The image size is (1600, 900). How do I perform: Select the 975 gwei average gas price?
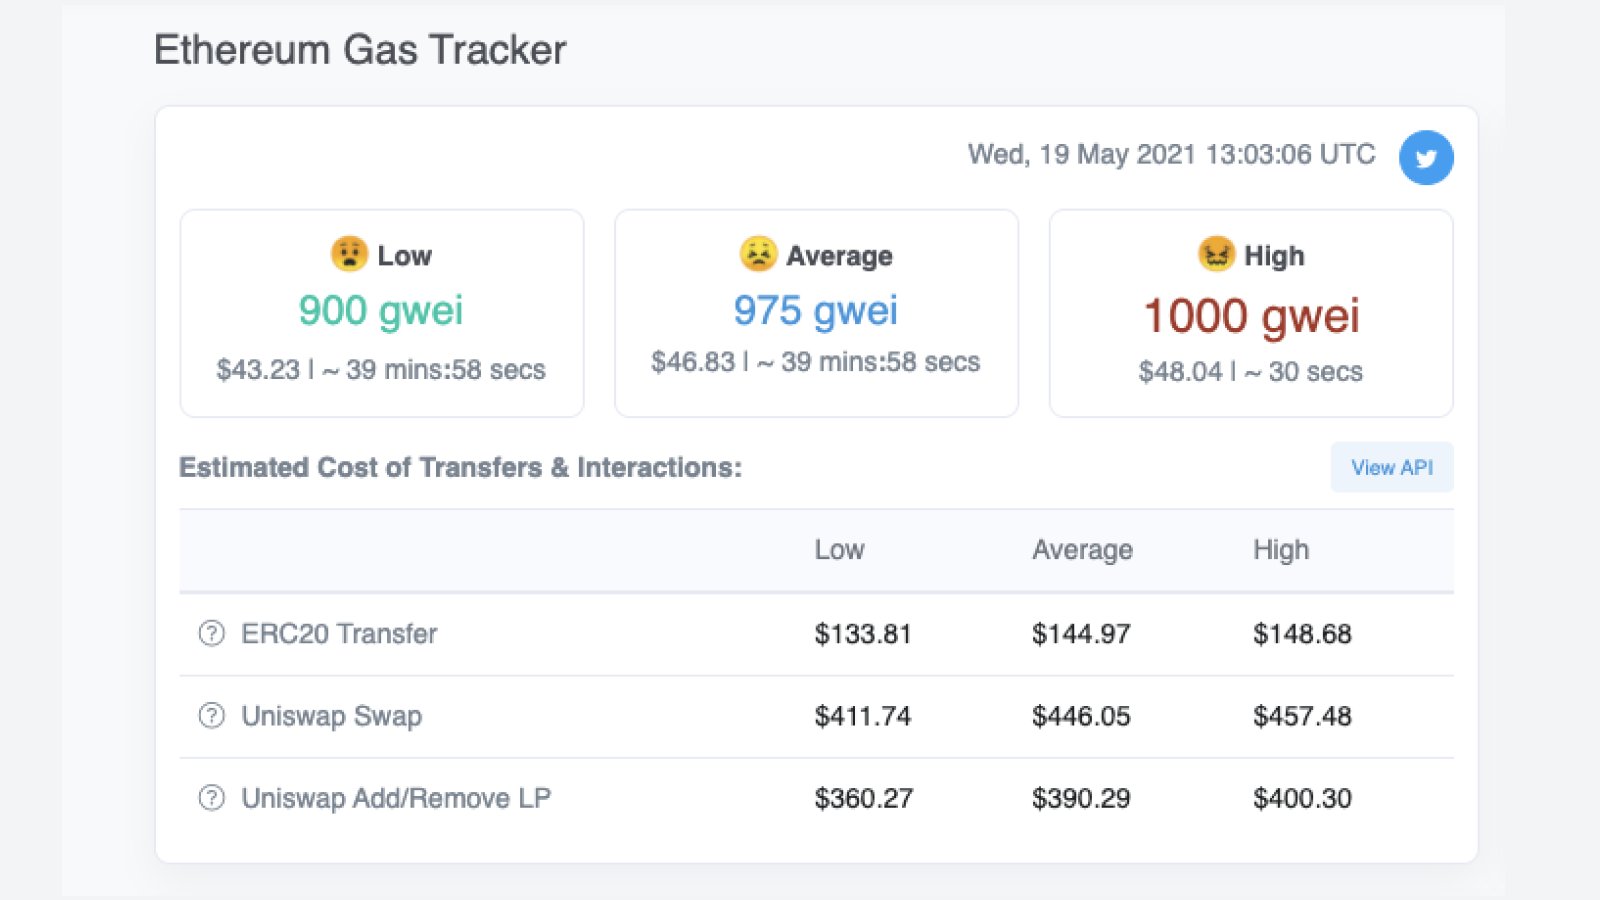tap(816, 310)
